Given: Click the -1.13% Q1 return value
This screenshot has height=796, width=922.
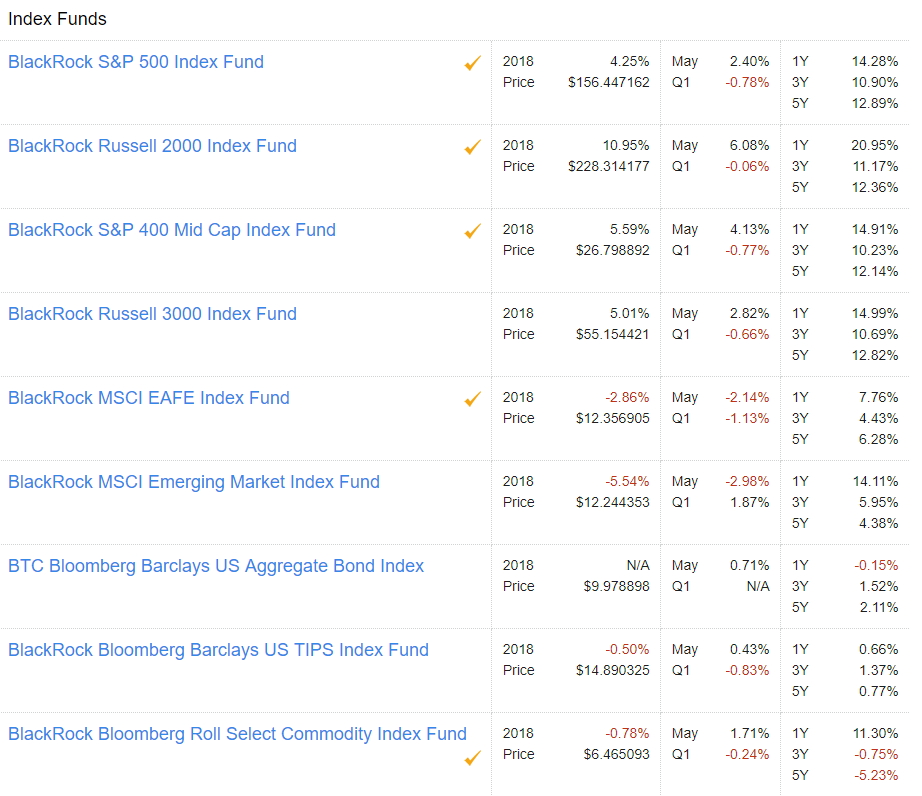Looking at the screenshot, I should point(747,419).
